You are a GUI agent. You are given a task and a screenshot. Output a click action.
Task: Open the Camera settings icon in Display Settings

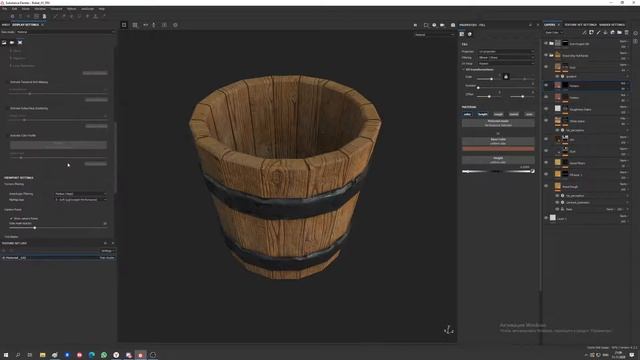12,42
